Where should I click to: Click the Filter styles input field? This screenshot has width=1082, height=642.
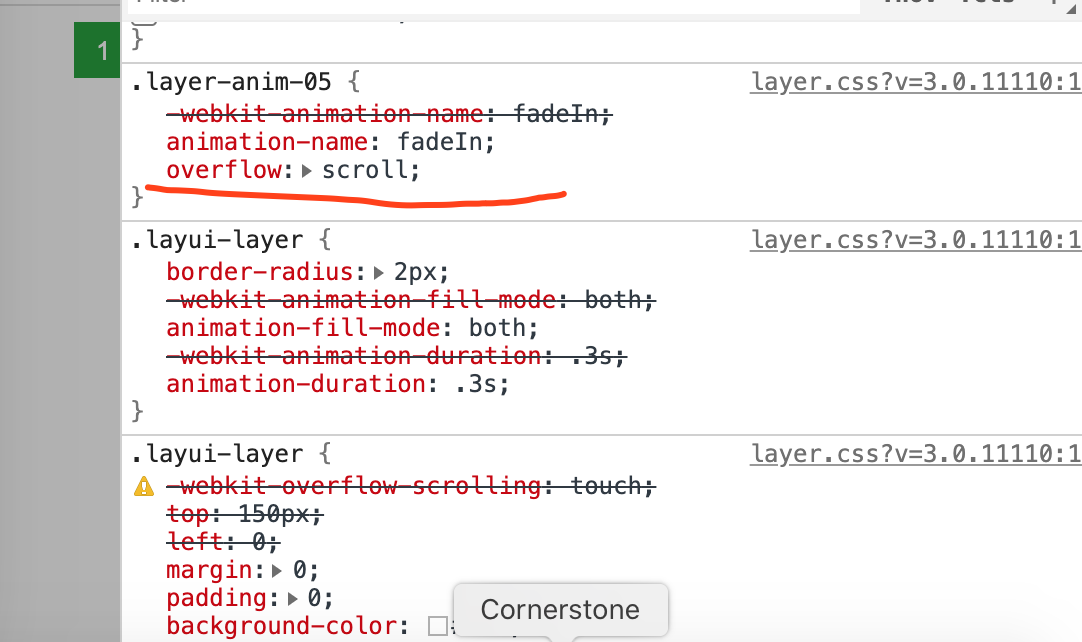pos(490,5)
